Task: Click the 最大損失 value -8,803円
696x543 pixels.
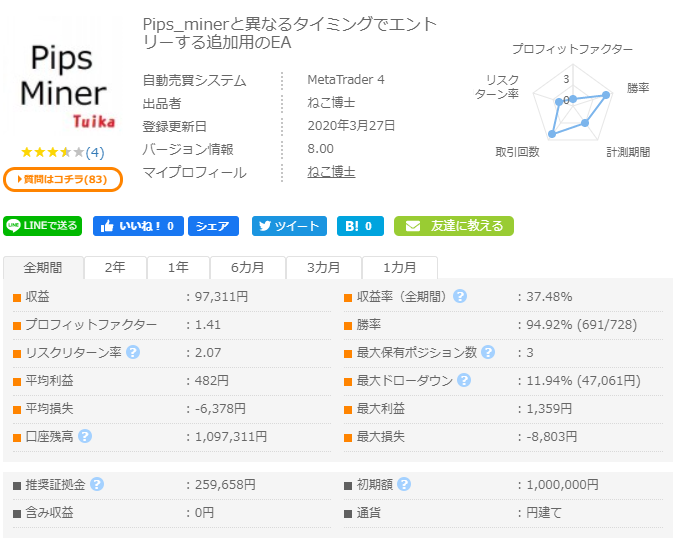Action: 552,436
